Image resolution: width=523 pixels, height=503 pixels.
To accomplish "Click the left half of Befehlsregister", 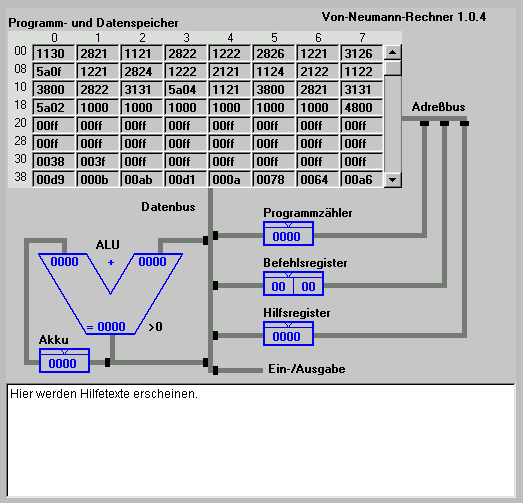I will coord(279,286).
